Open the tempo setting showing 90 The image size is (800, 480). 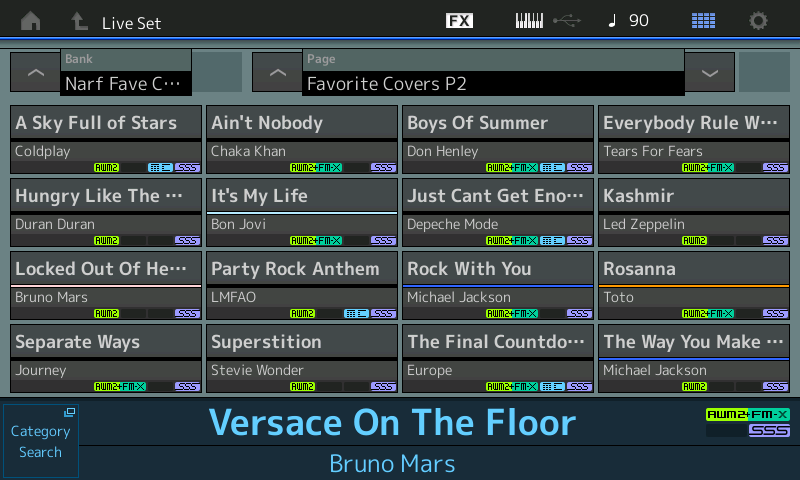click(628, 21)
